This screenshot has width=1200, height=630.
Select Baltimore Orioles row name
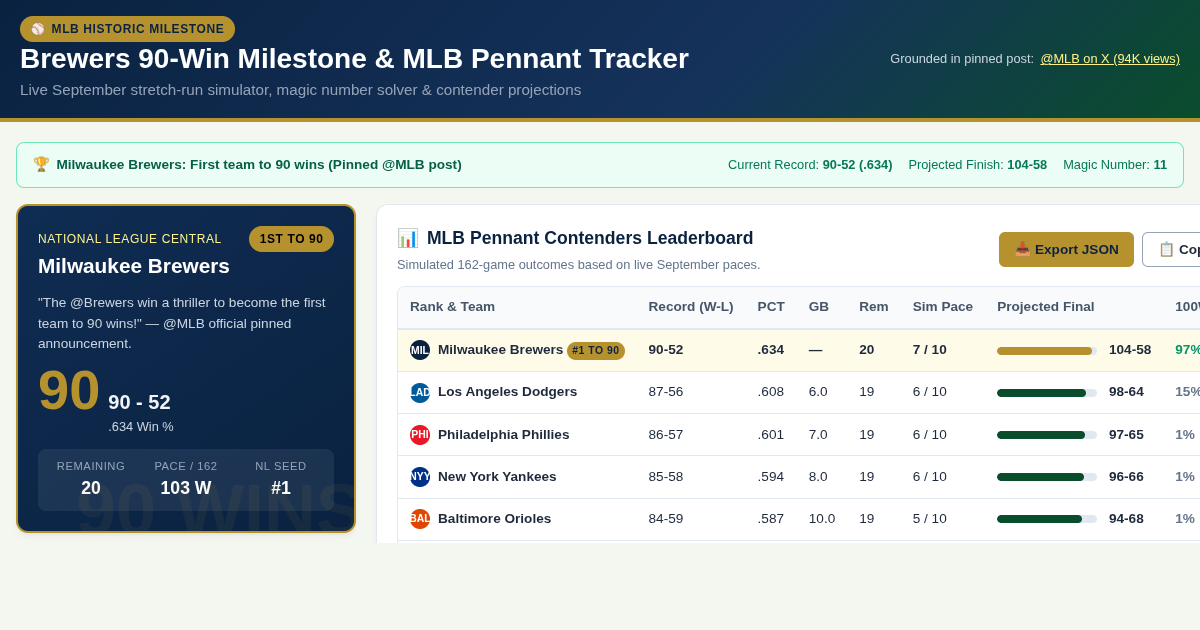pyautogui.click(x=494, y=519)
